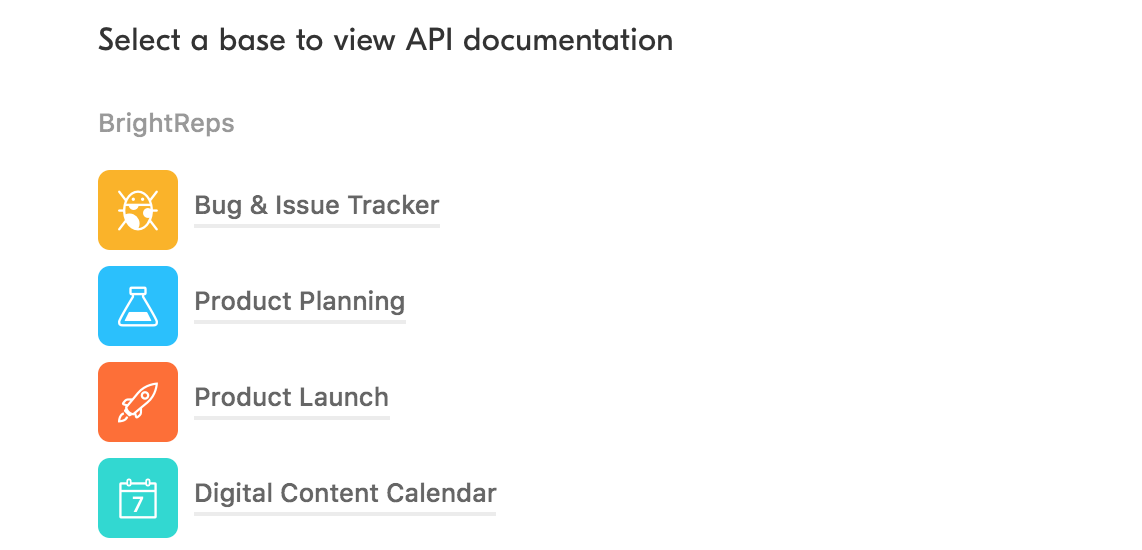Click the blue flask icon
The image size is (1142, 550).
tap(138, 306)
